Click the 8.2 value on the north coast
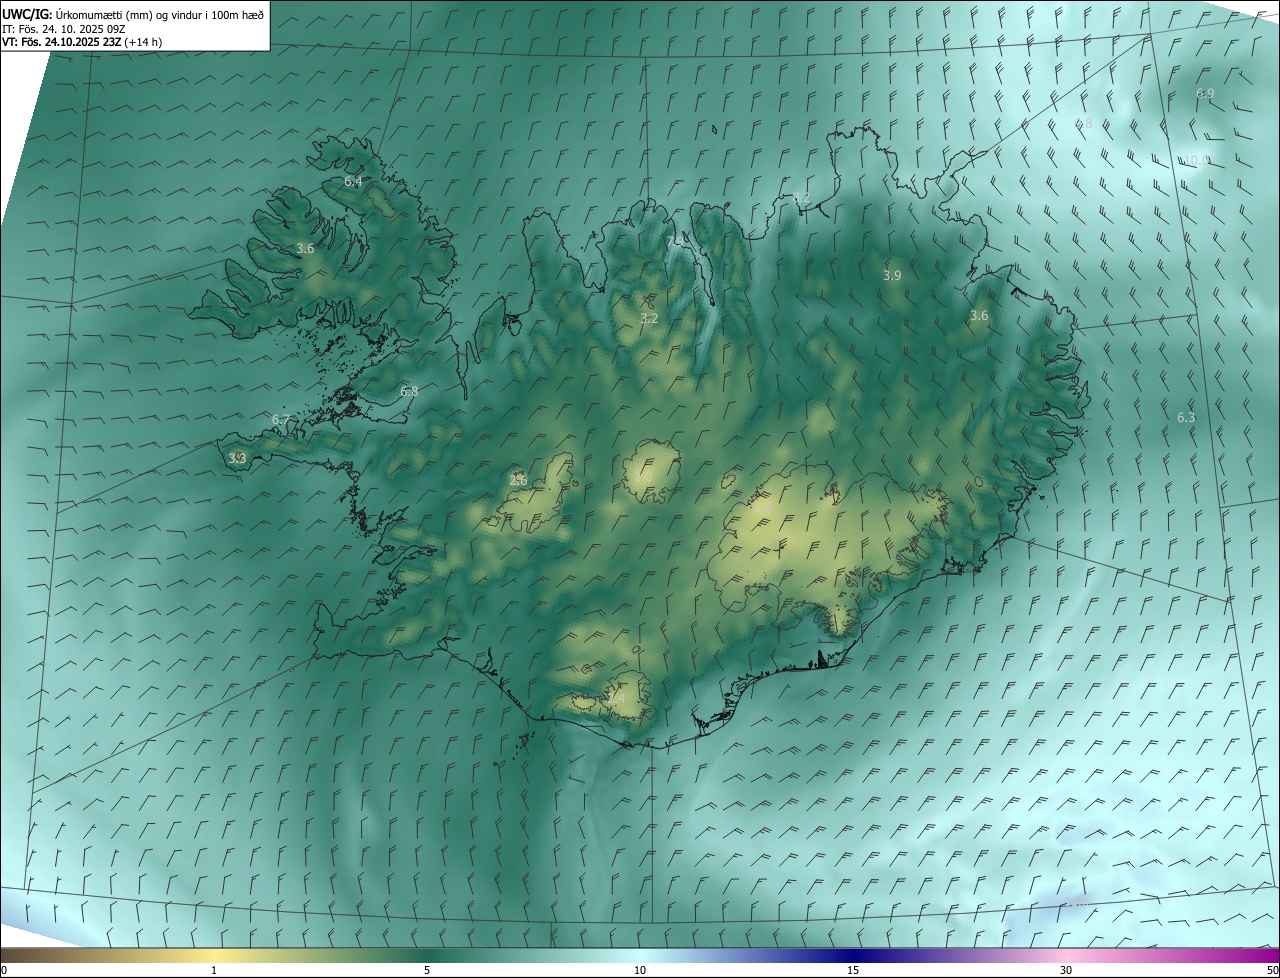1280x978 pixels. tap(801, 199)
